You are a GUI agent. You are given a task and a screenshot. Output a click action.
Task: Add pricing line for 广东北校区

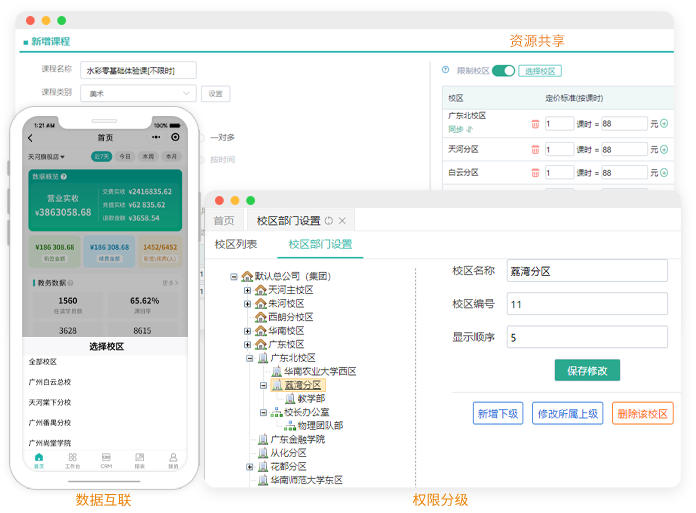coord(664,124)
